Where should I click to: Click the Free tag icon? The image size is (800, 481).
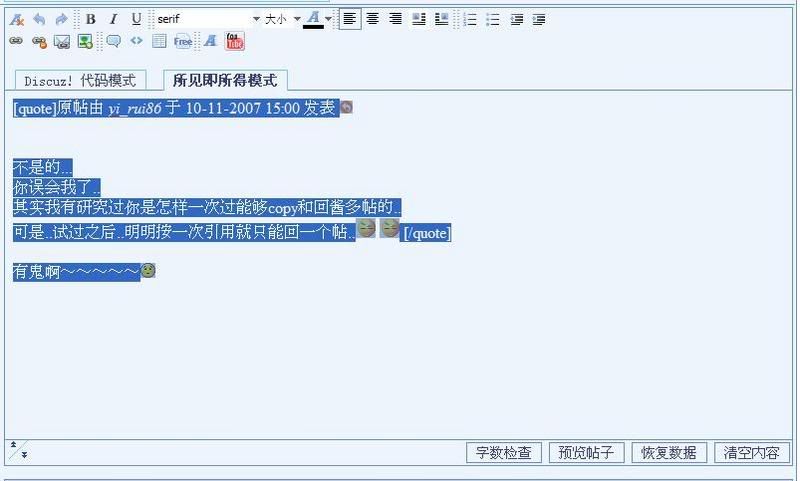coord(183,41)
